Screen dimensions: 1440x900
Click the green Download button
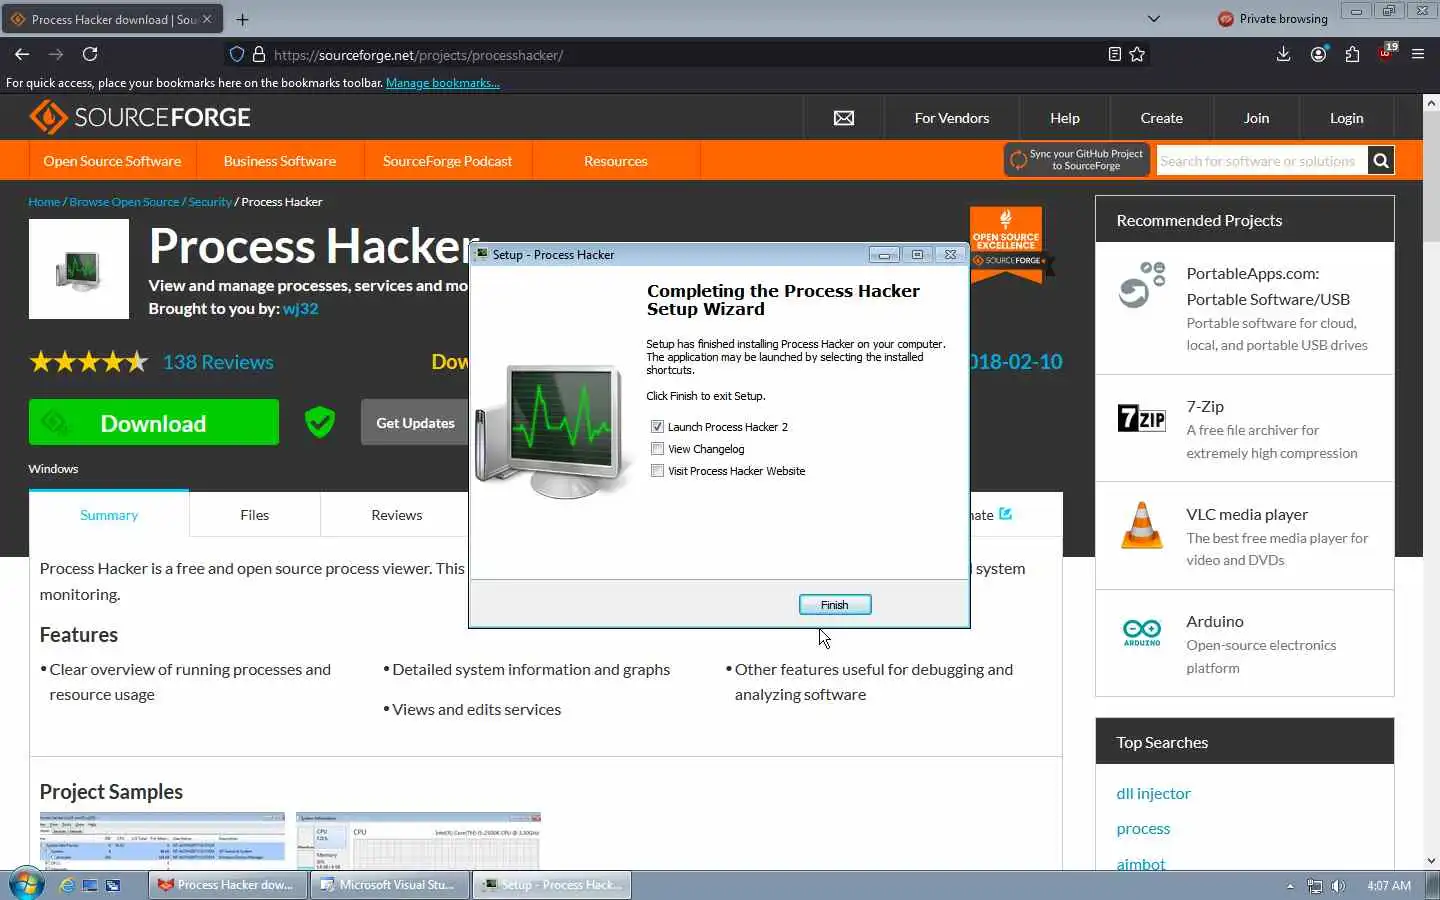click(154, 423)
